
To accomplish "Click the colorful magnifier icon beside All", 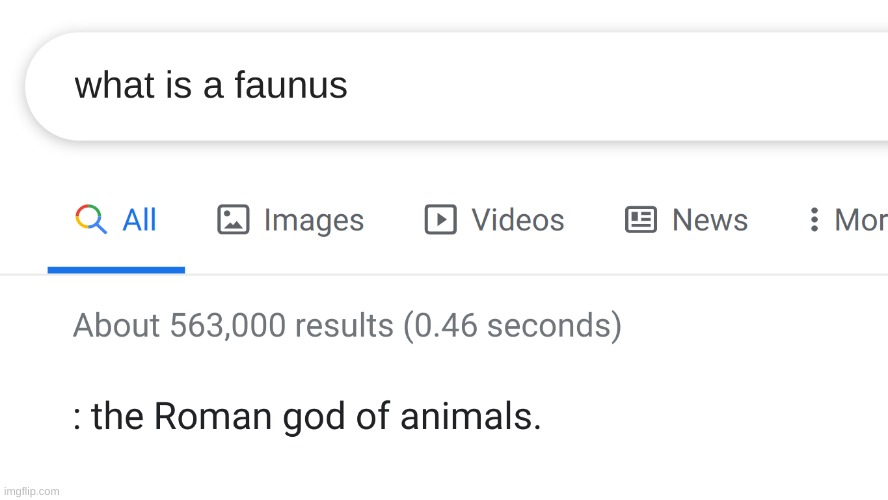I will 91,219.
